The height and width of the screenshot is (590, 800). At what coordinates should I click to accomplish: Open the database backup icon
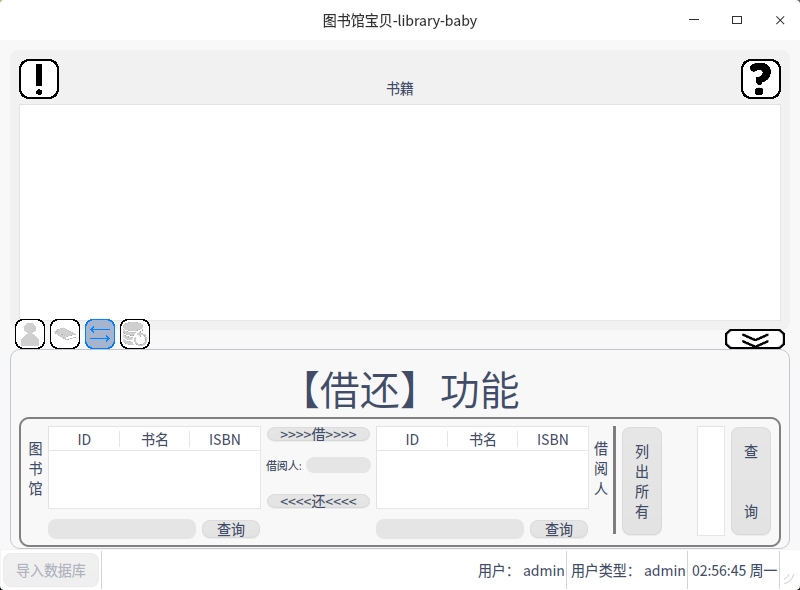tap(135, 334)
